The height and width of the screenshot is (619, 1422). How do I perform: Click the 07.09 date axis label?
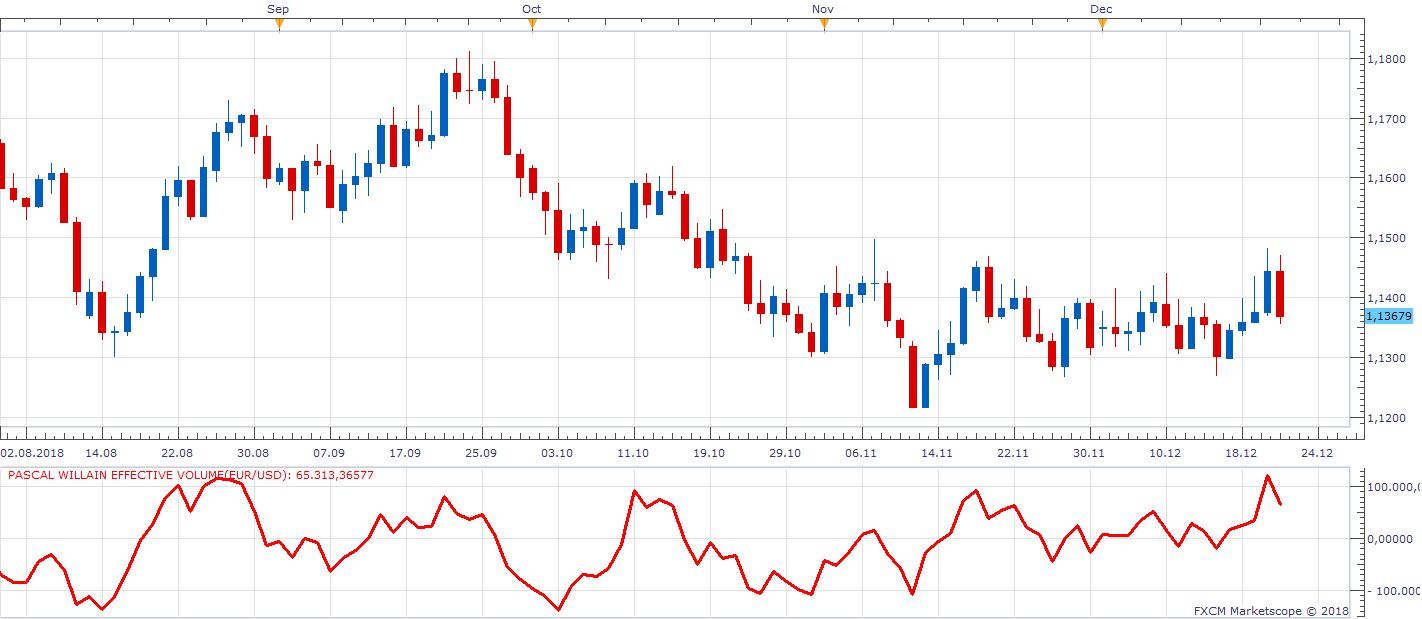(x=329, y=453)
